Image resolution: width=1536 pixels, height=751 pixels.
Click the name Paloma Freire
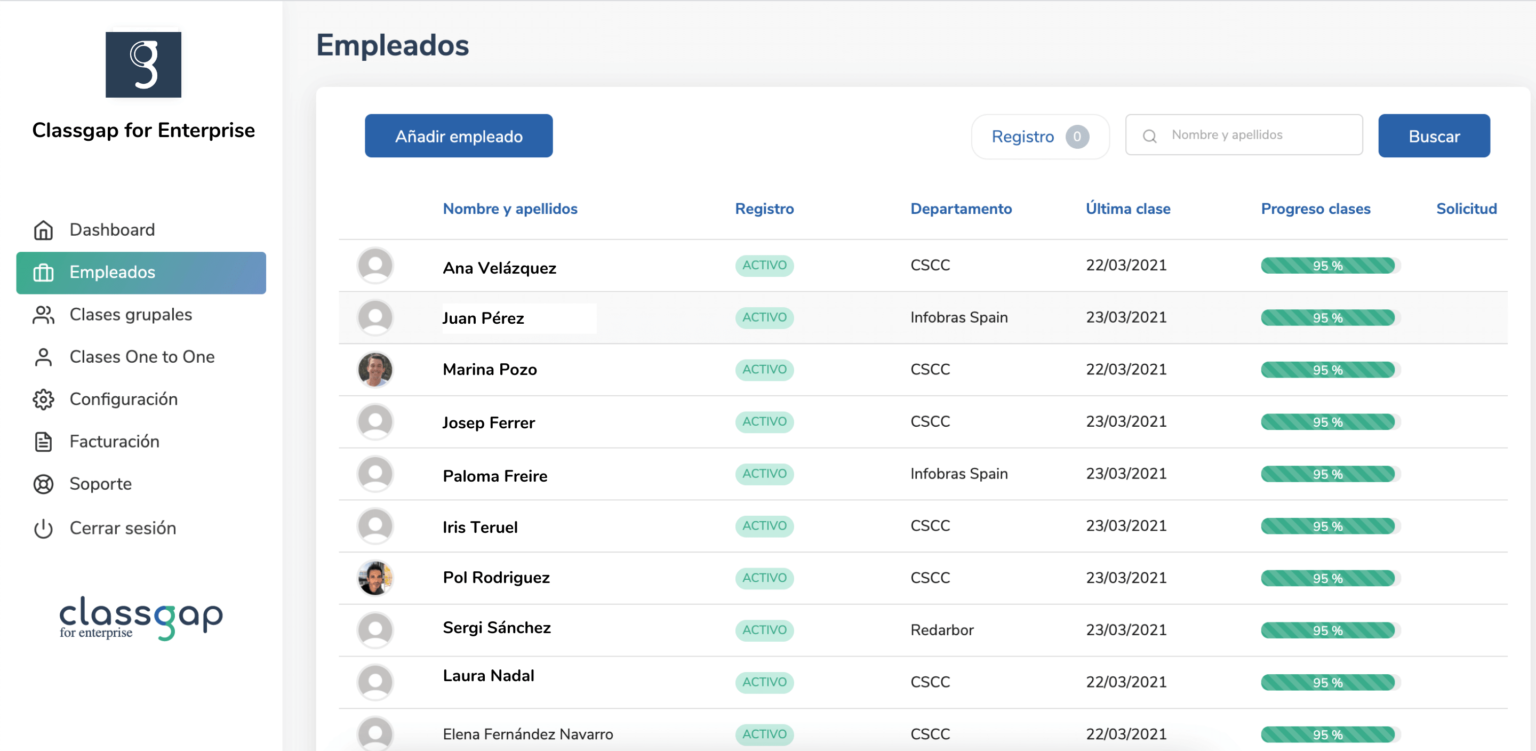pyautogui.click(x=495, y=476)
